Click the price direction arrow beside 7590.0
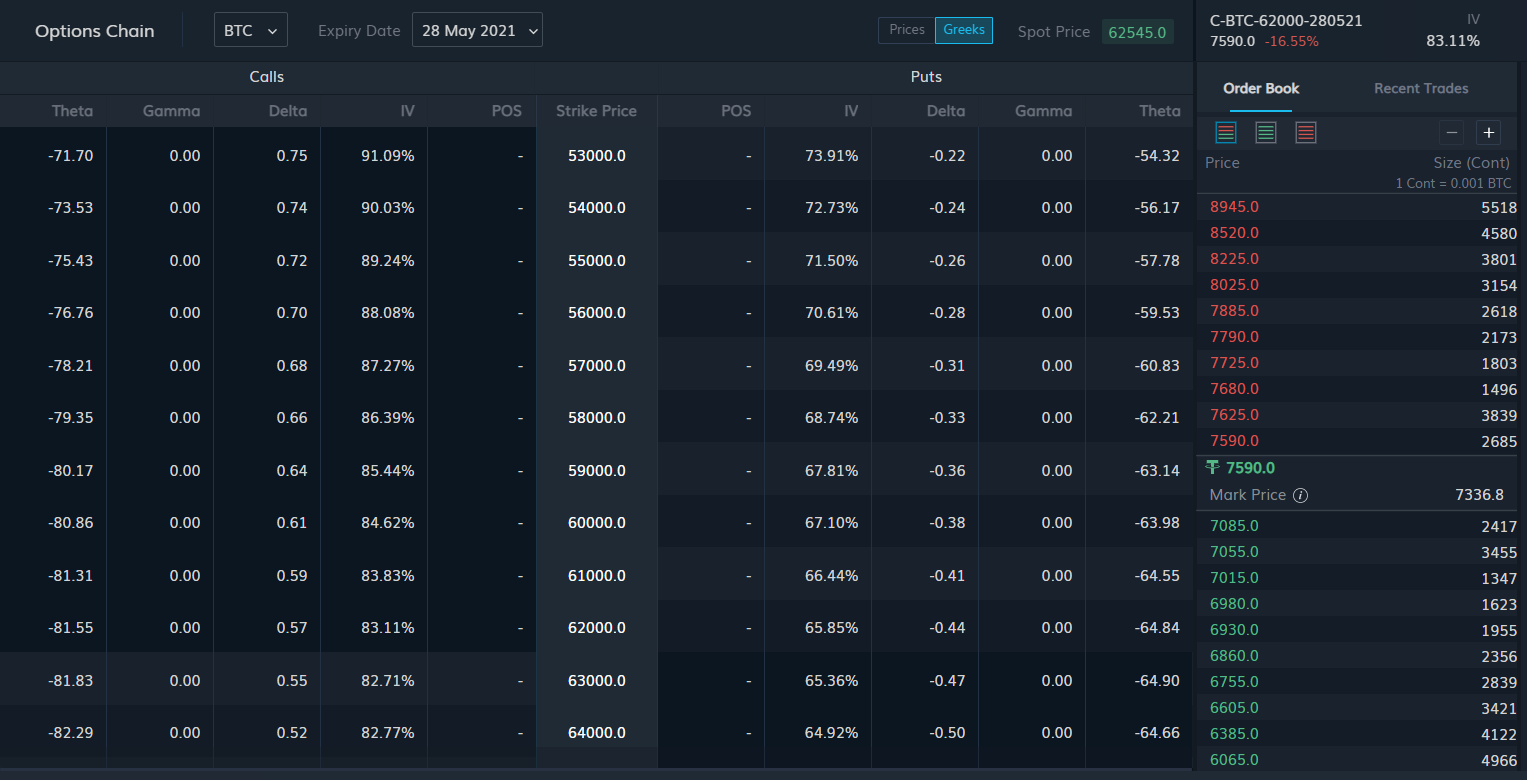 click(1212, 467)
